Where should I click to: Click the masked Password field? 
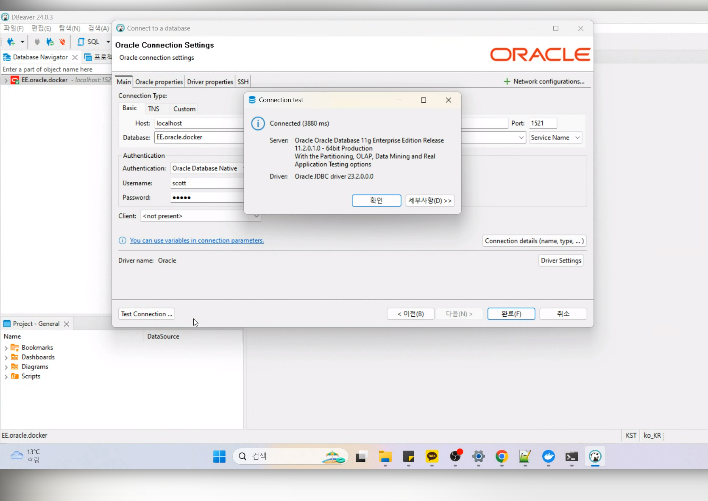pos(207,198)
